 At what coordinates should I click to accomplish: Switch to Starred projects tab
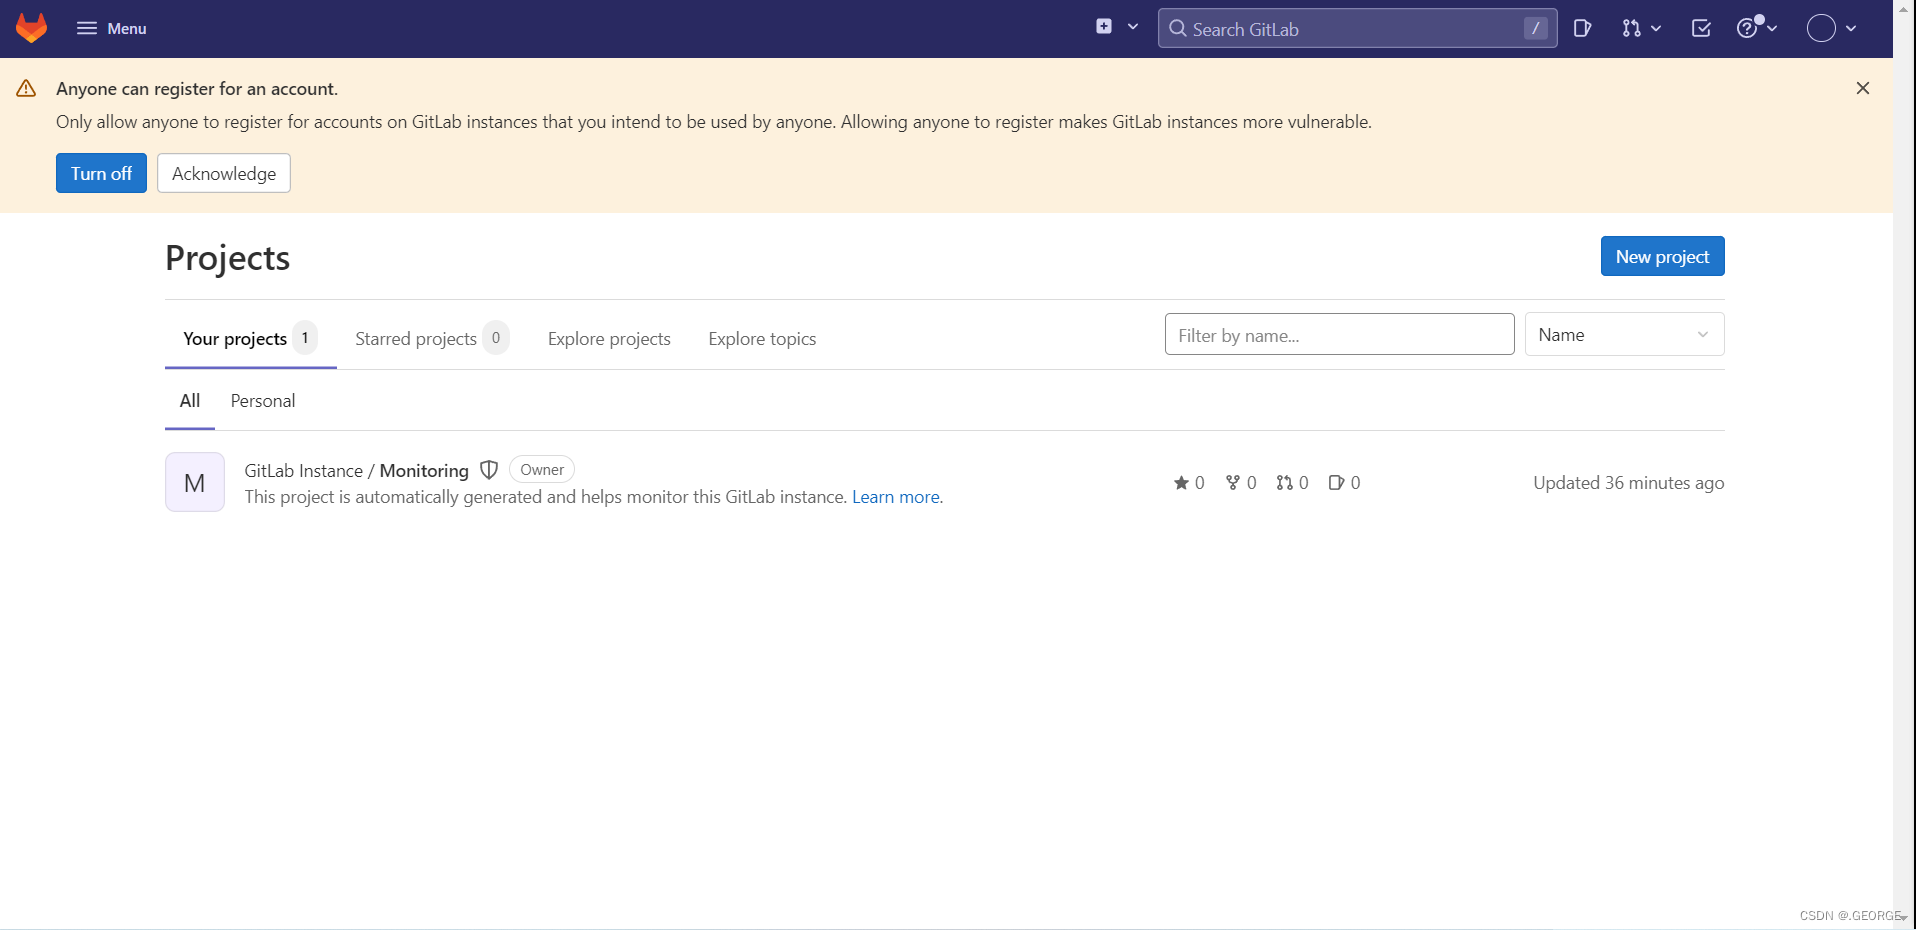(x=432, y=338)
